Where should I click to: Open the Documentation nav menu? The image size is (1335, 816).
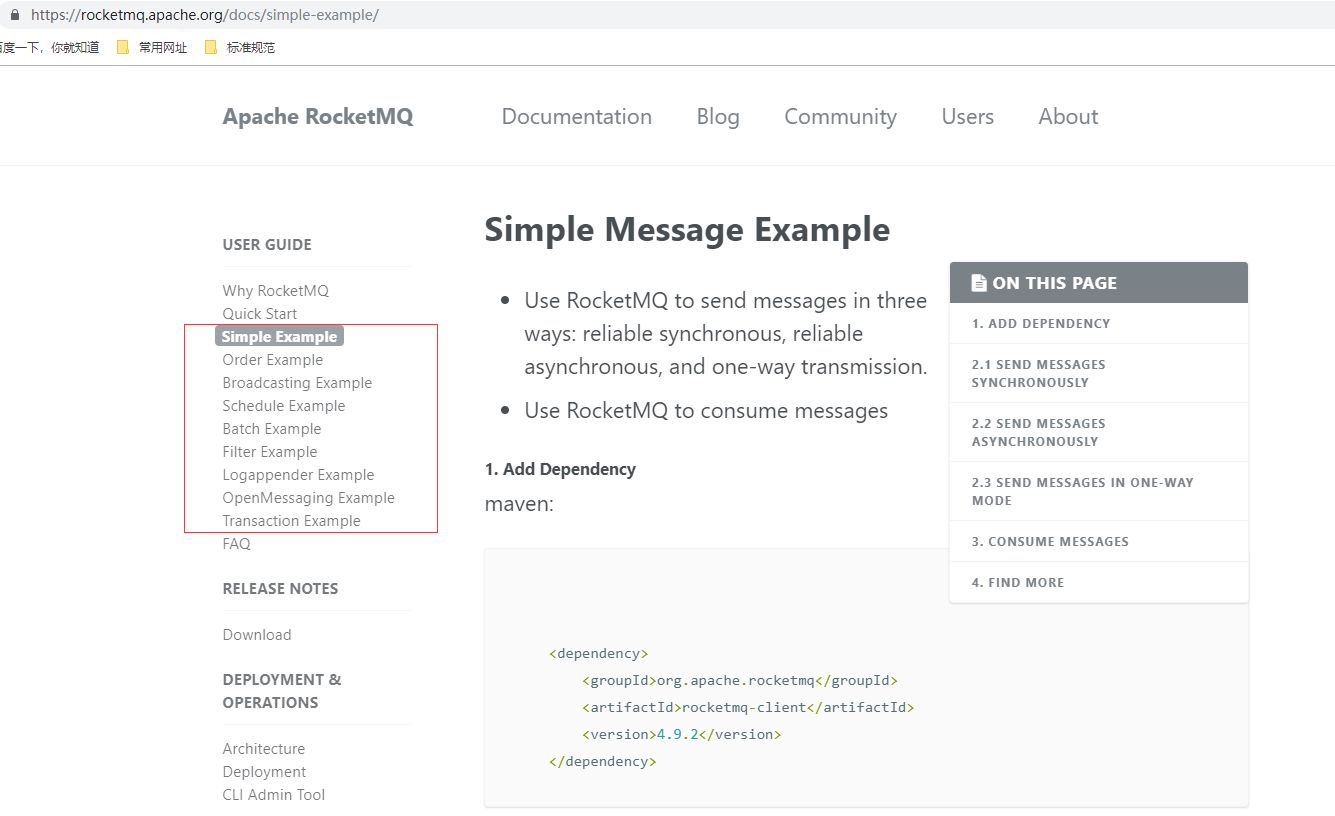(x=577, y=117)
